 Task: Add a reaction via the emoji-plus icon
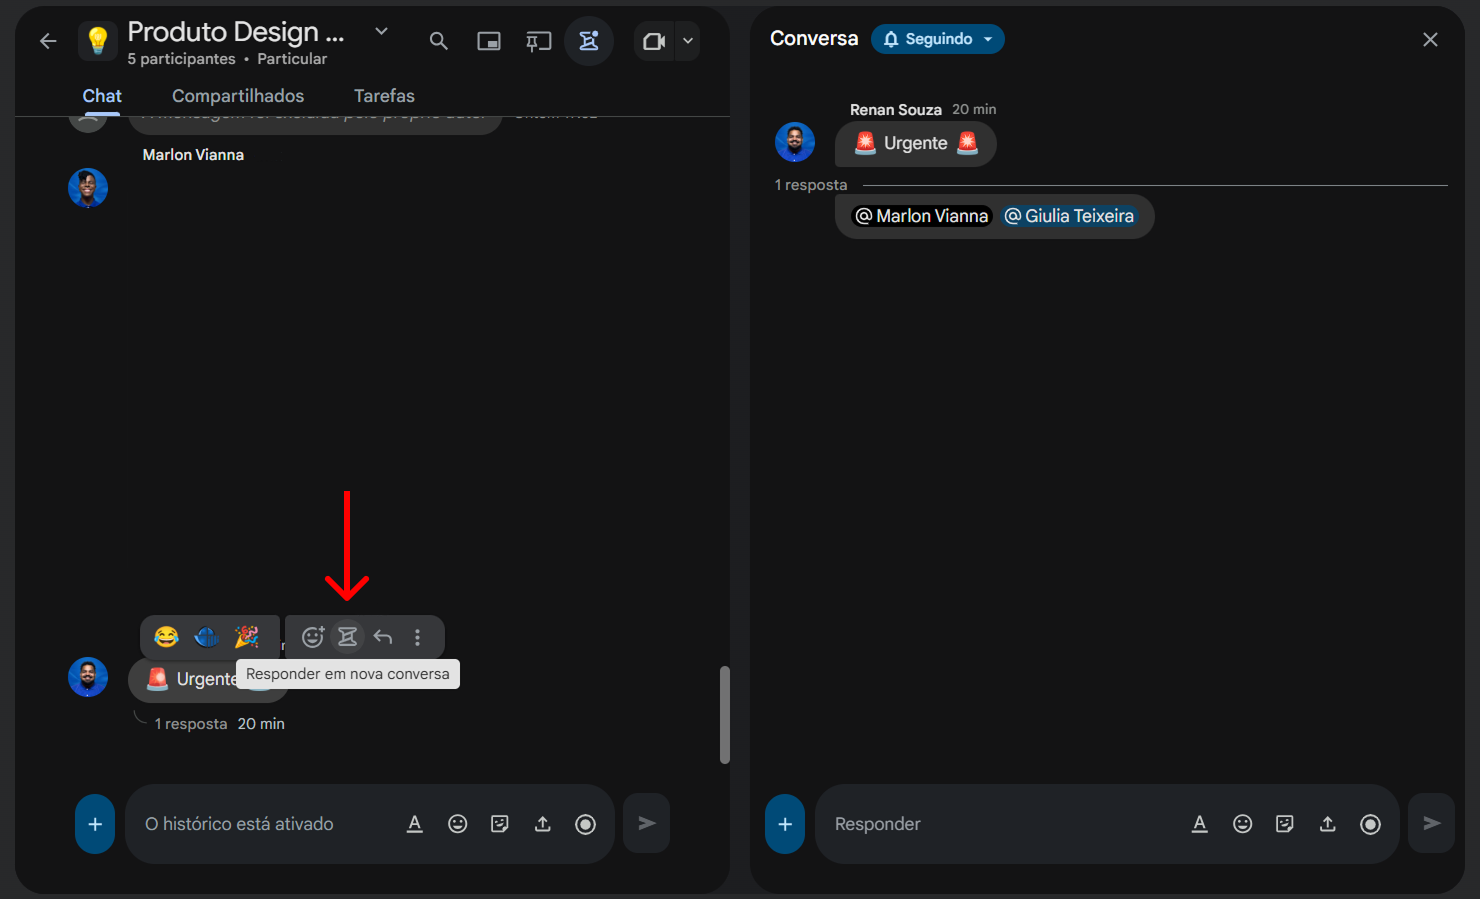point(313,637)
